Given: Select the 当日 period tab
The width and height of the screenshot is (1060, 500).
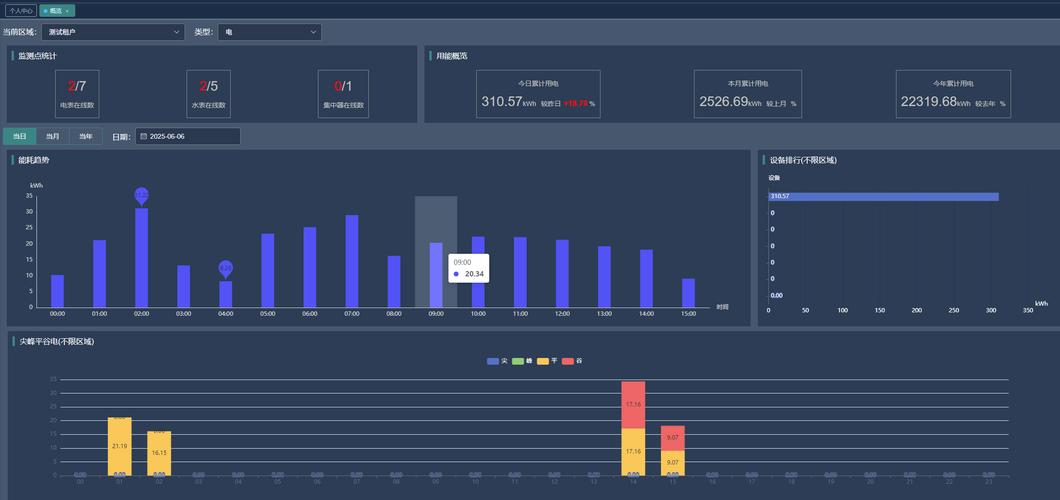Looking at the screenshot, I should [x=20, y=136].
